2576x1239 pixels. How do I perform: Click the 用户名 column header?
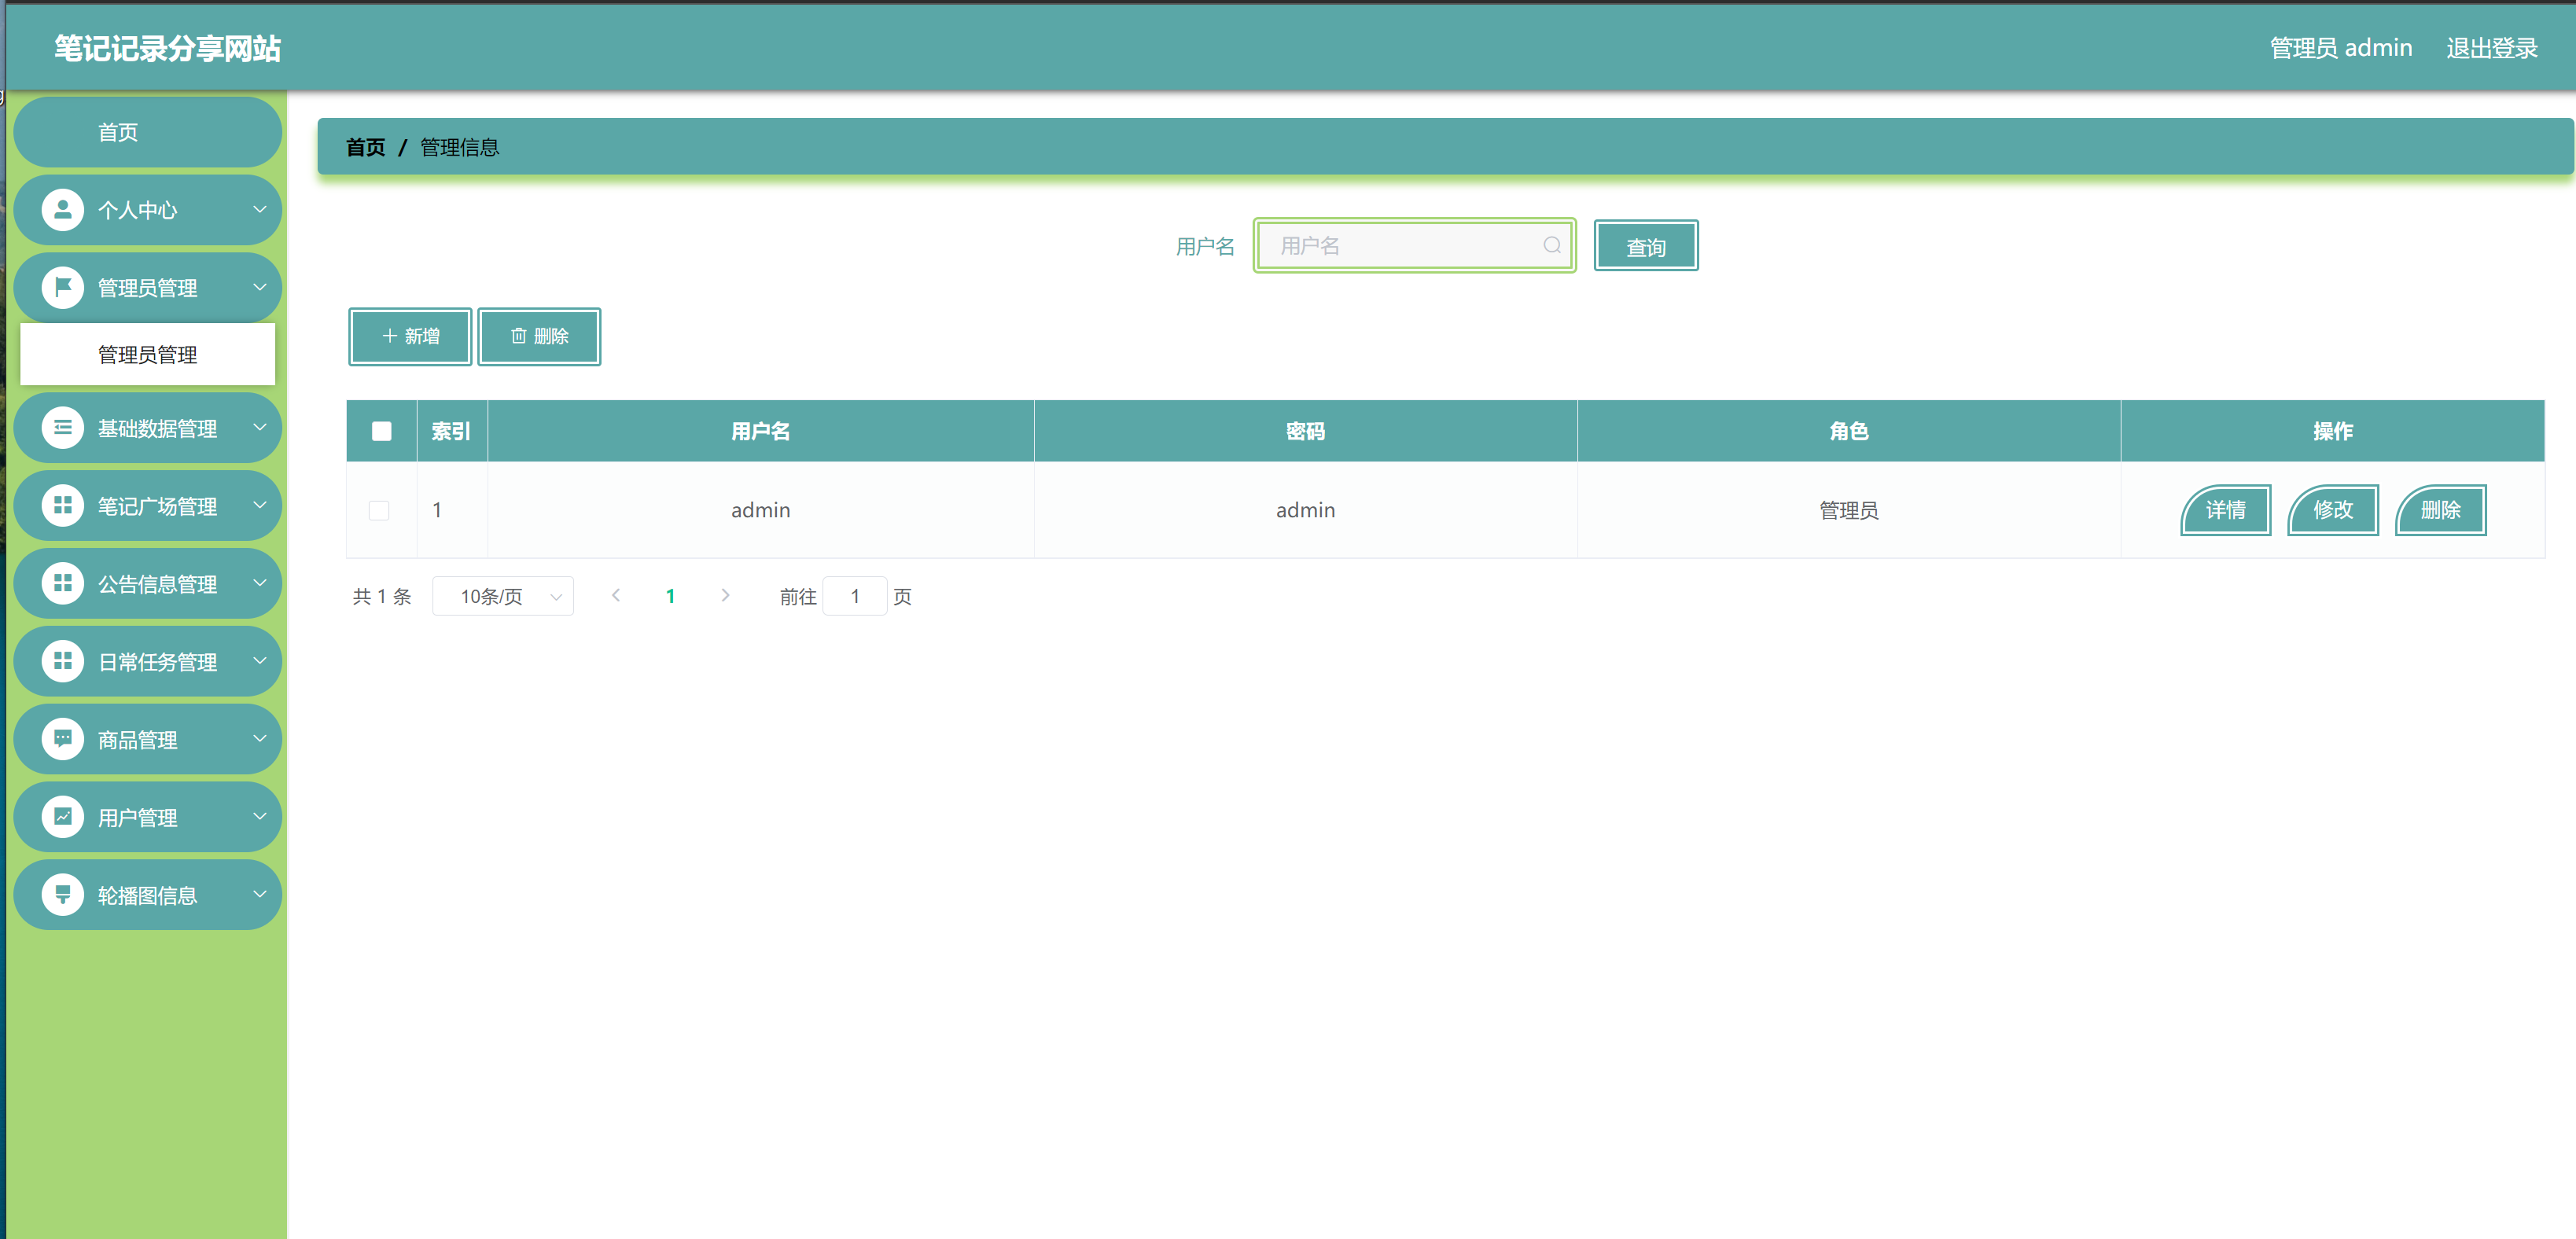[x=761, y=431]
